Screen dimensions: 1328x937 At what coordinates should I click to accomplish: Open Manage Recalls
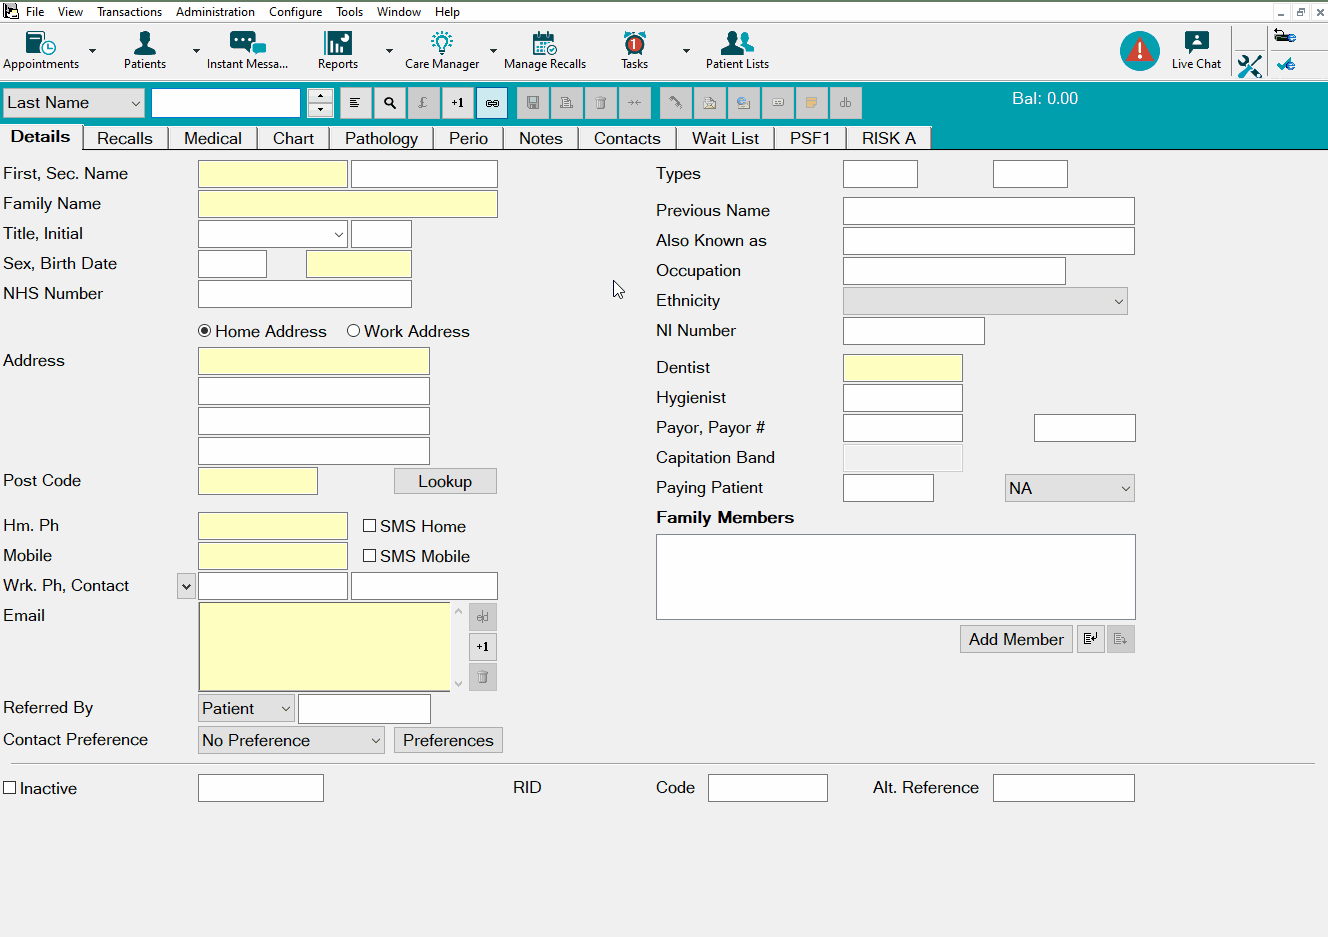pos(545,50)
